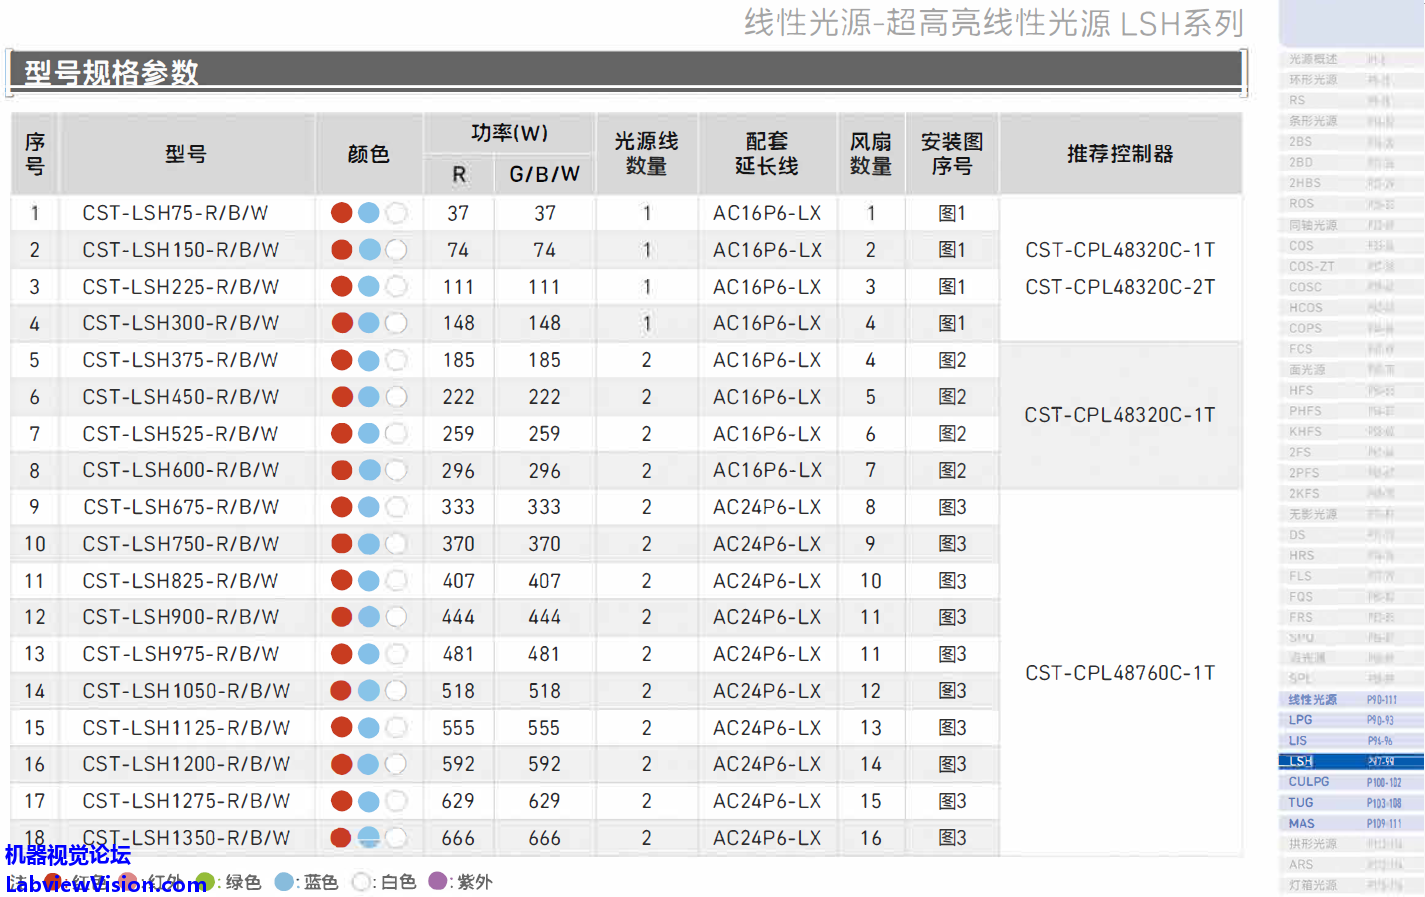This screenshot has height=897, width=1425.
Task: Click the white color dot in the CST-LSH1050-R/B/W row
Action: [x=396, y=690]
